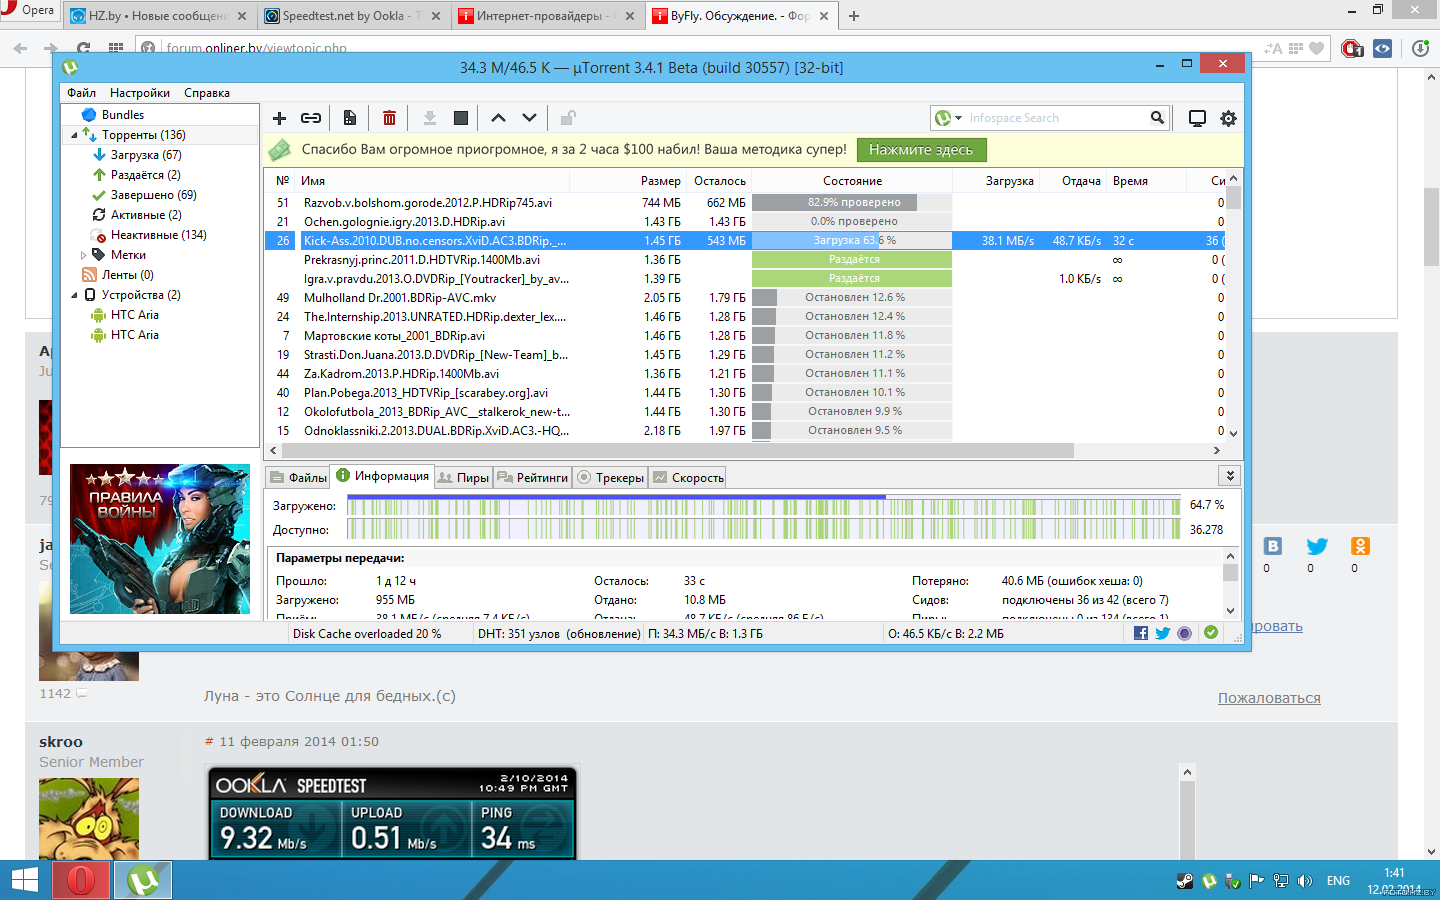Open the Настройки menu
This screenshot has height=900, width=1440.
tap(140, 93)
